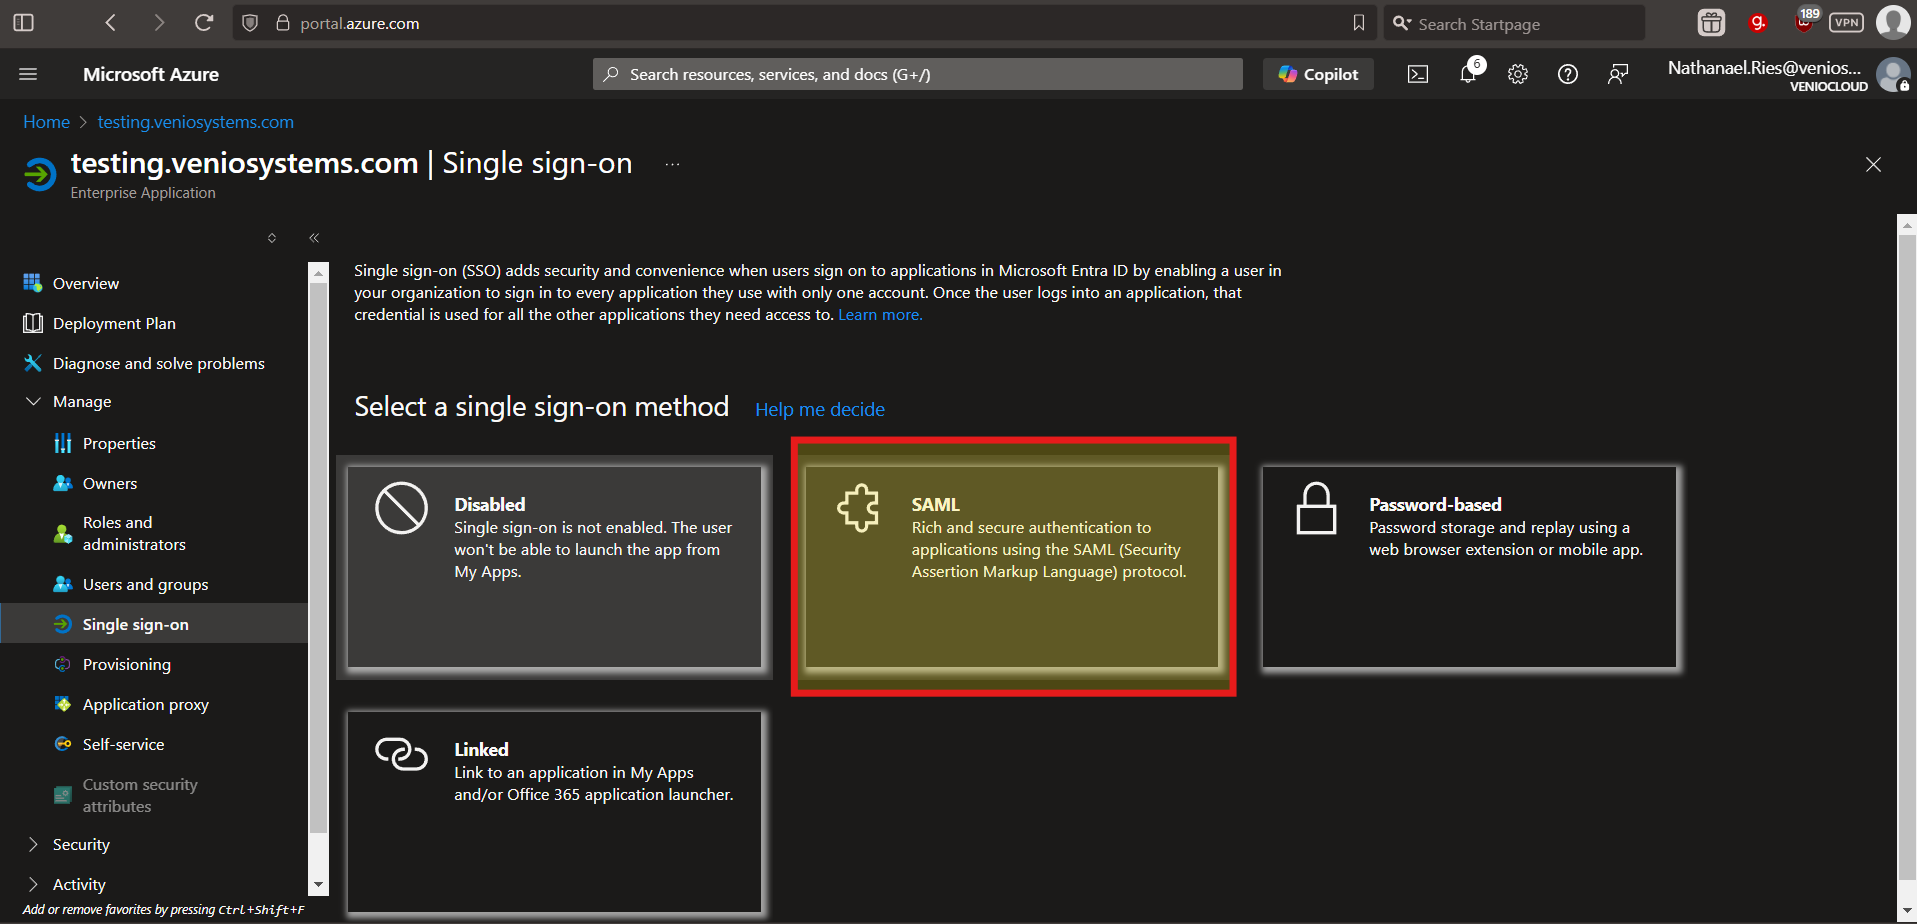Focus the Search resources, services, and docs box
Screen dimensions: 1917x924
point(918,74)
